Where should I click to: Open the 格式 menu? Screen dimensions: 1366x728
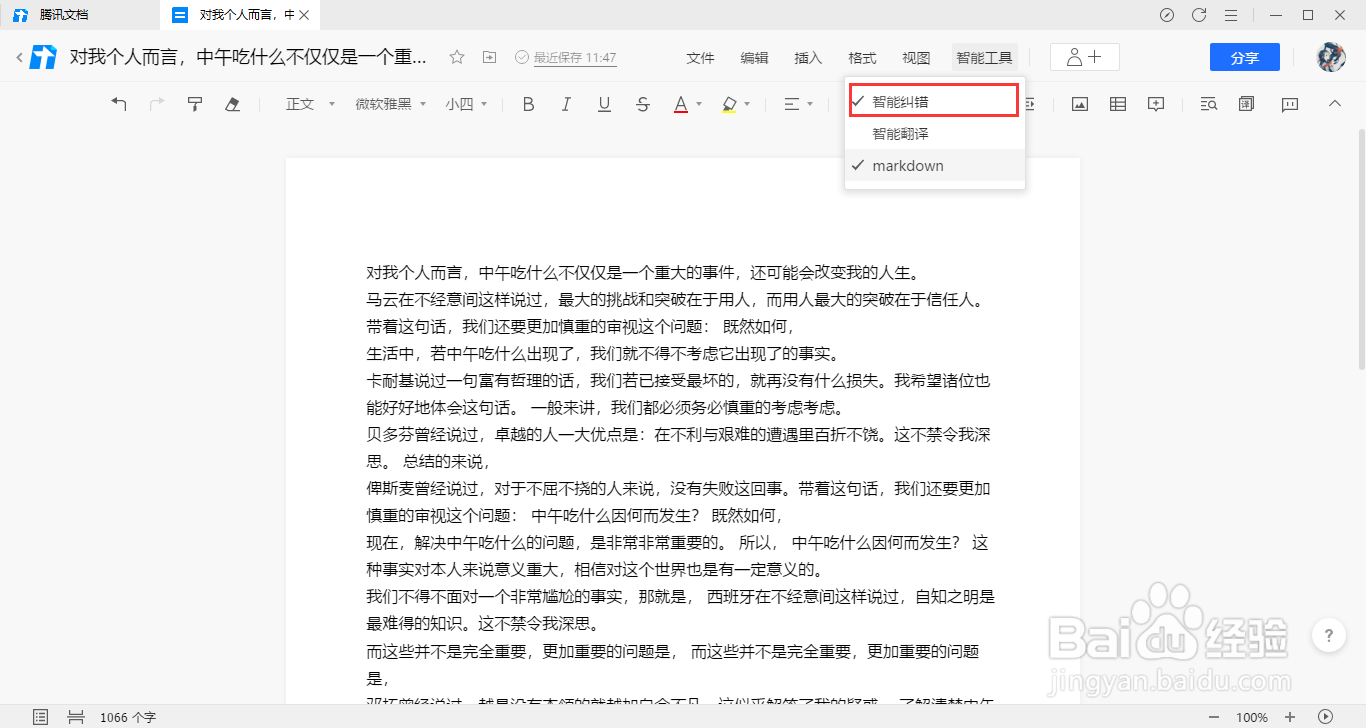point(862,58)
